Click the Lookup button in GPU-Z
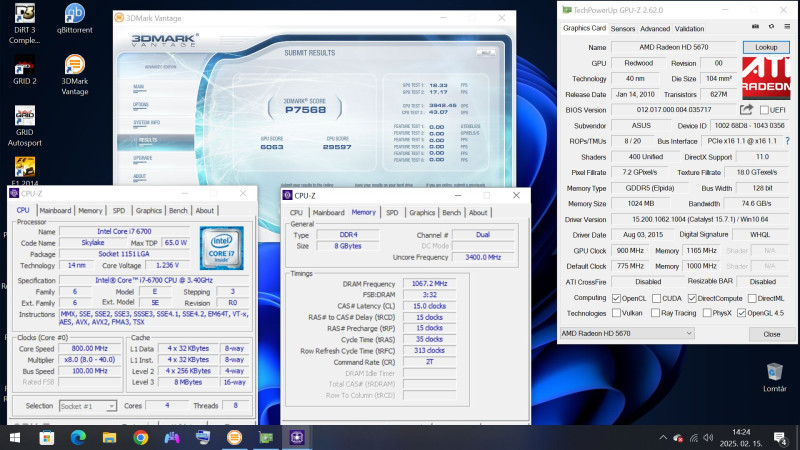The image size is (800, 450). point(766,47)
